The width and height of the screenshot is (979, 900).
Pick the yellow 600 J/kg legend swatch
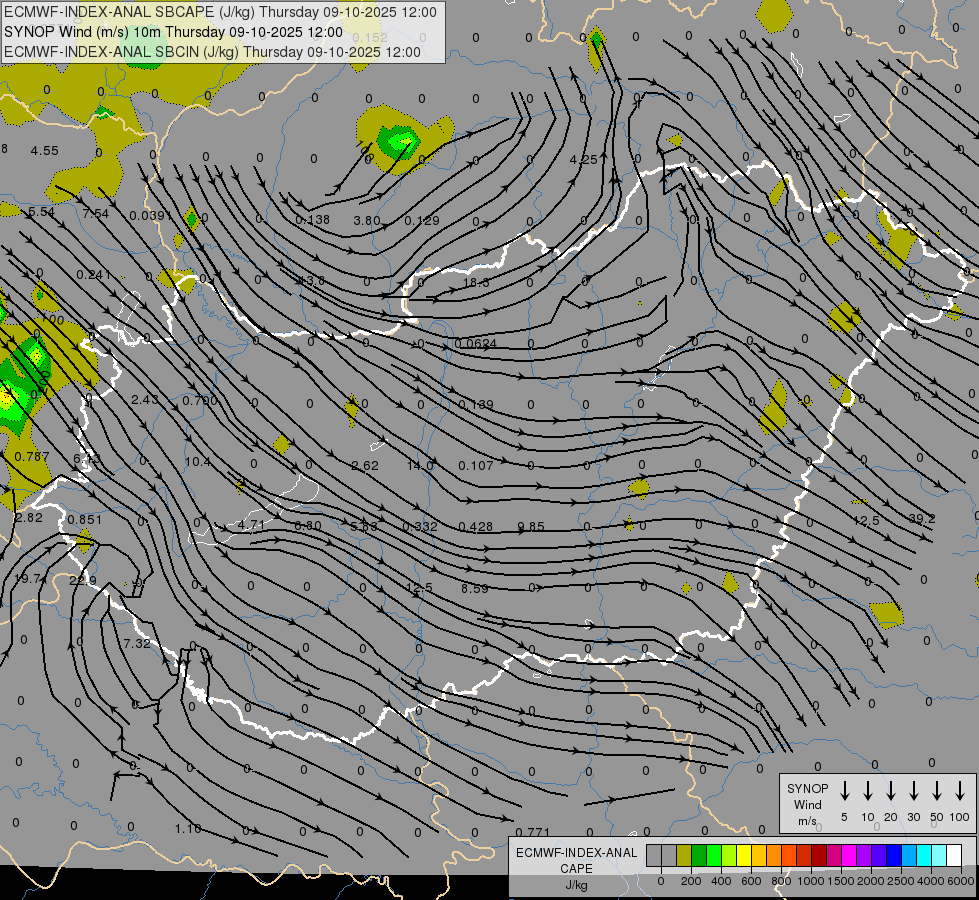(x=744, y=855)
